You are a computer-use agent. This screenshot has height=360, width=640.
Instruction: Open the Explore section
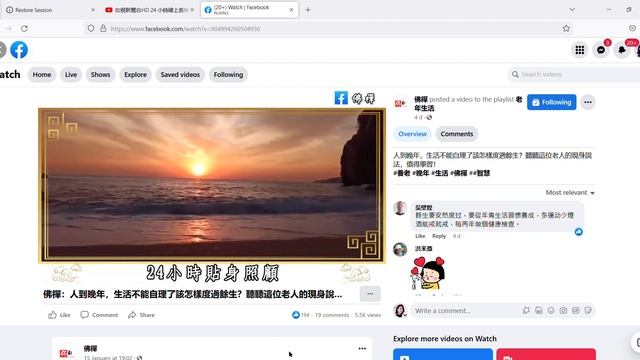click(136, 75)
